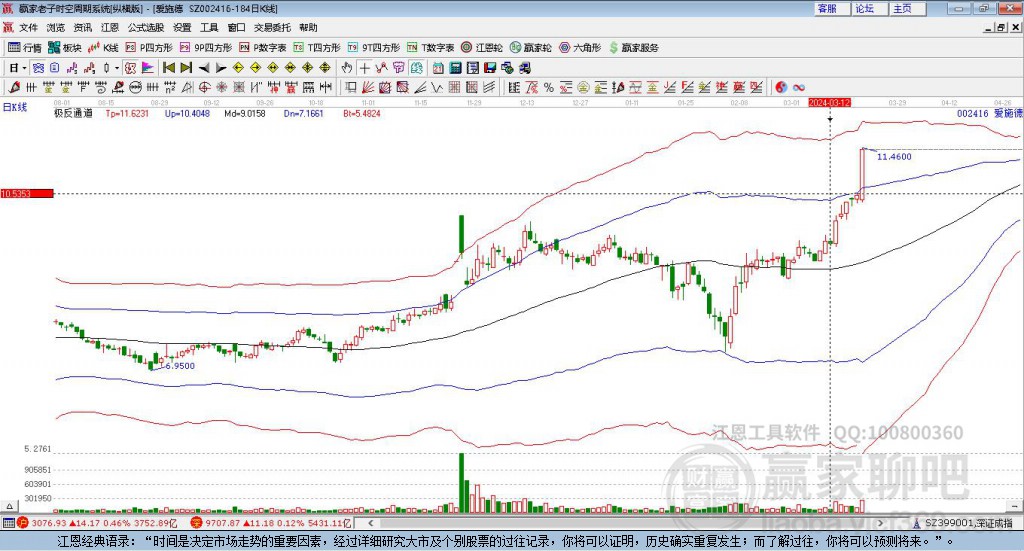
Task: Open the P四方形 square tool
Action: pyautogui.click(x=149, y=48)
